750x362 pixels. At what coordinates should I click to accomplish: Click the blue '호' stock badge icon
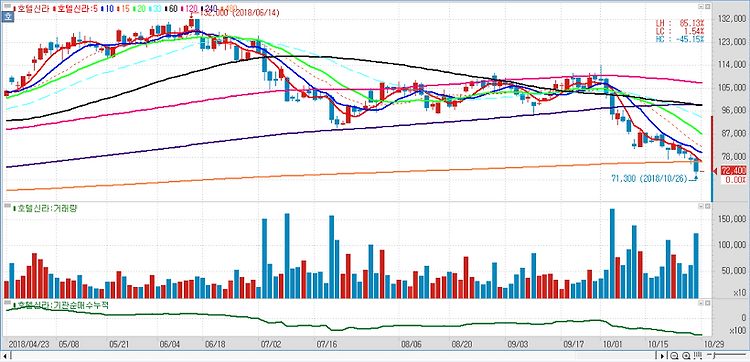coord(8,16)
